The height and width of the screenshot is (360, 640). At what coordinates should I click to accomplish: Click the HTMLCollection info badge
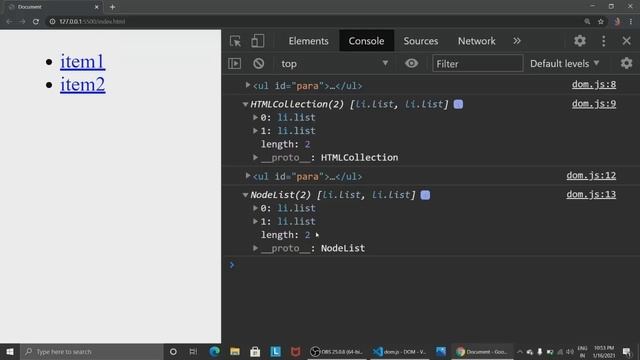tap(458, 104)
